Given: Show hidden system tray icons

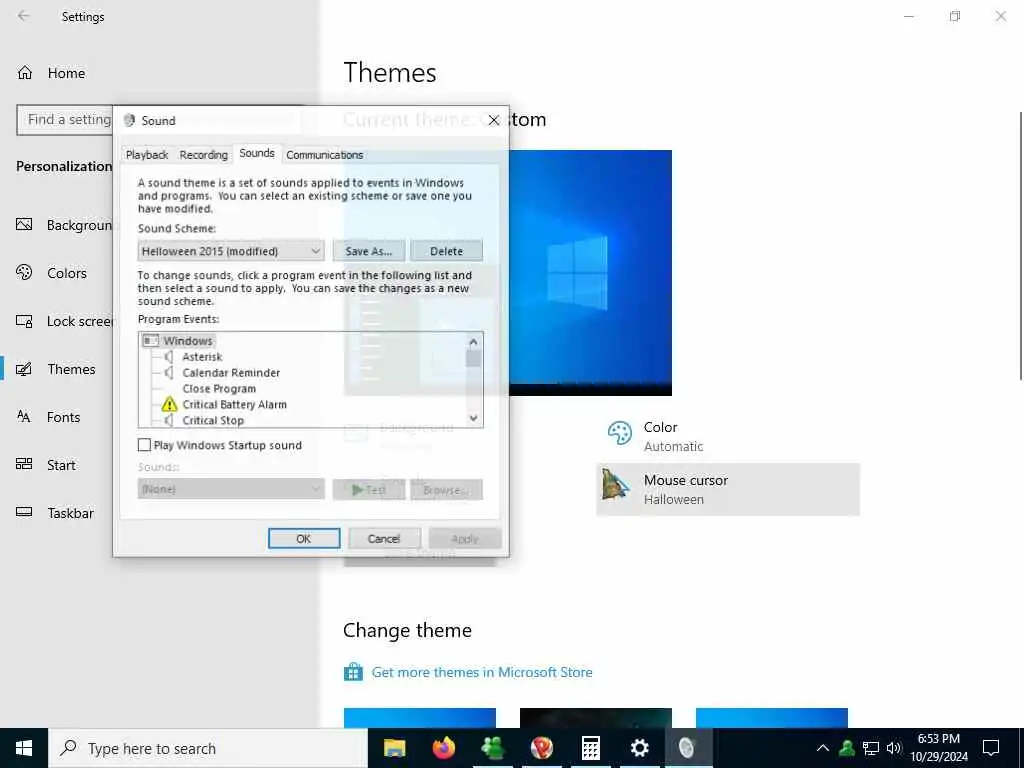Looking at the screenshot, I should 823,748.
